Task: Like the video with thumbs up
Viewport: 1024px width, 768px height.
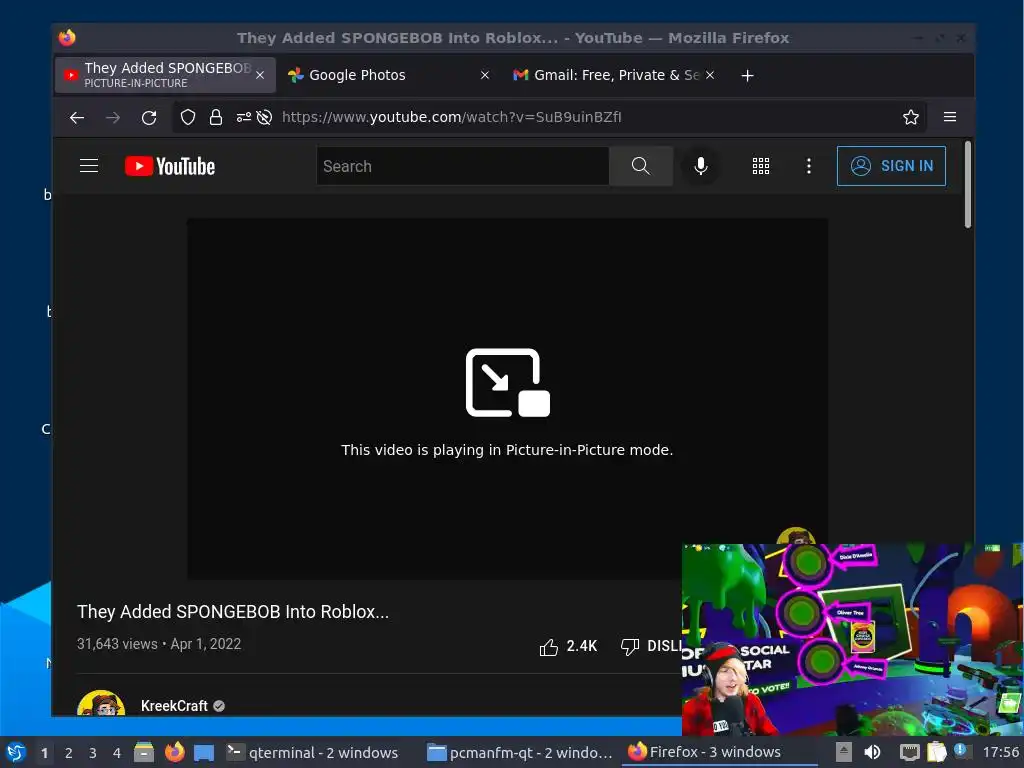Action: (549, 647)
